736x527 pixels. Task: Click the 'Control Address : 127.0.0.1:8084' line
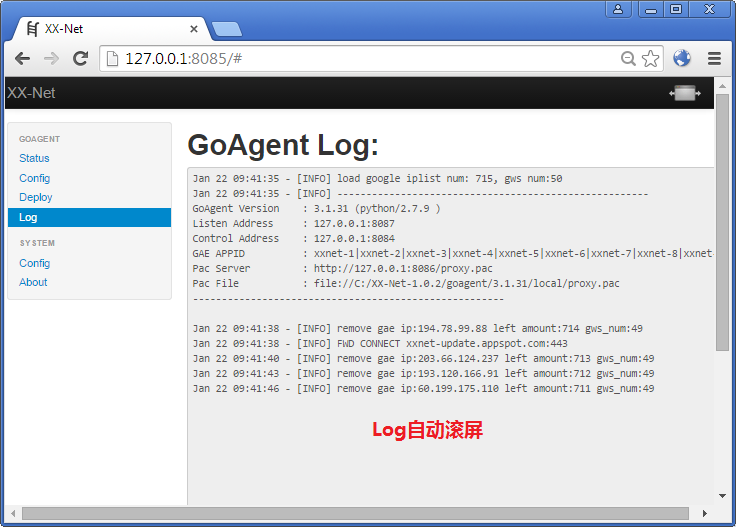(x=294, y=238)
